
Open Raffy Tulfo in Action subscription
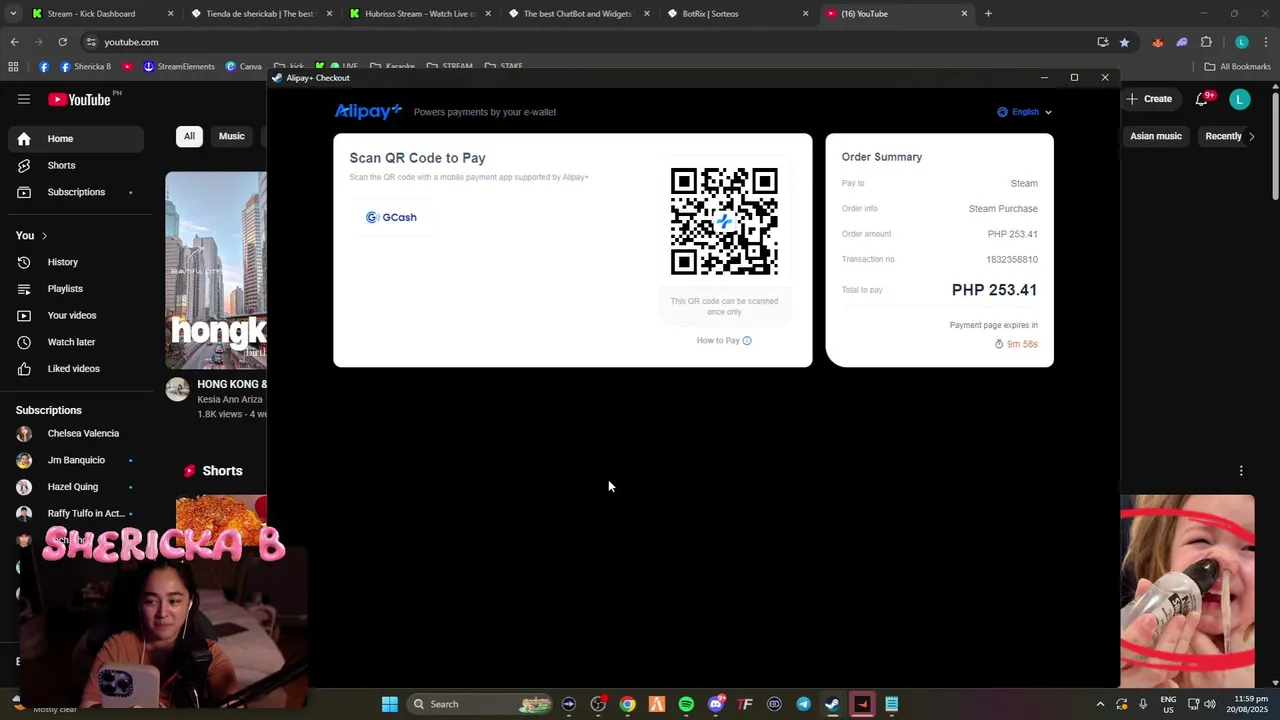(76, 514)
